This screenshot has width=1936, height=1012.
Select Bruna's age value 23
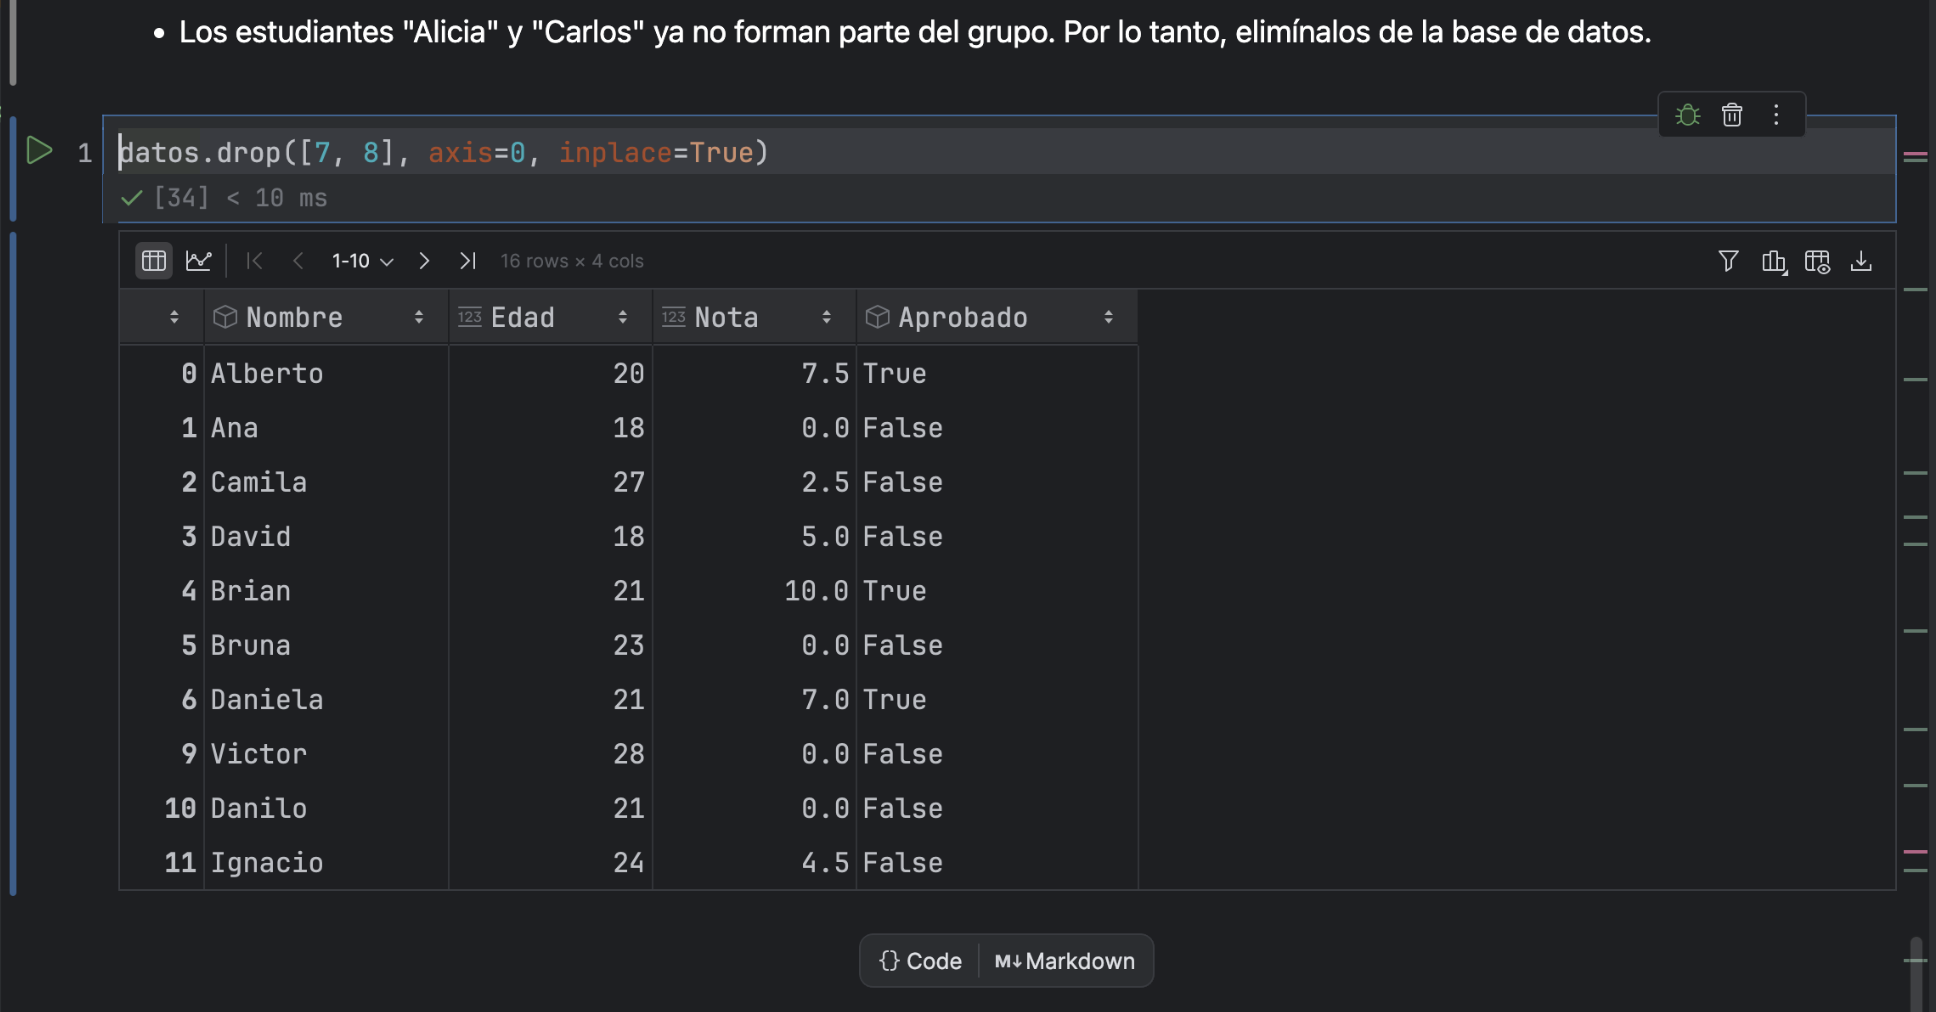click(551, 645)
